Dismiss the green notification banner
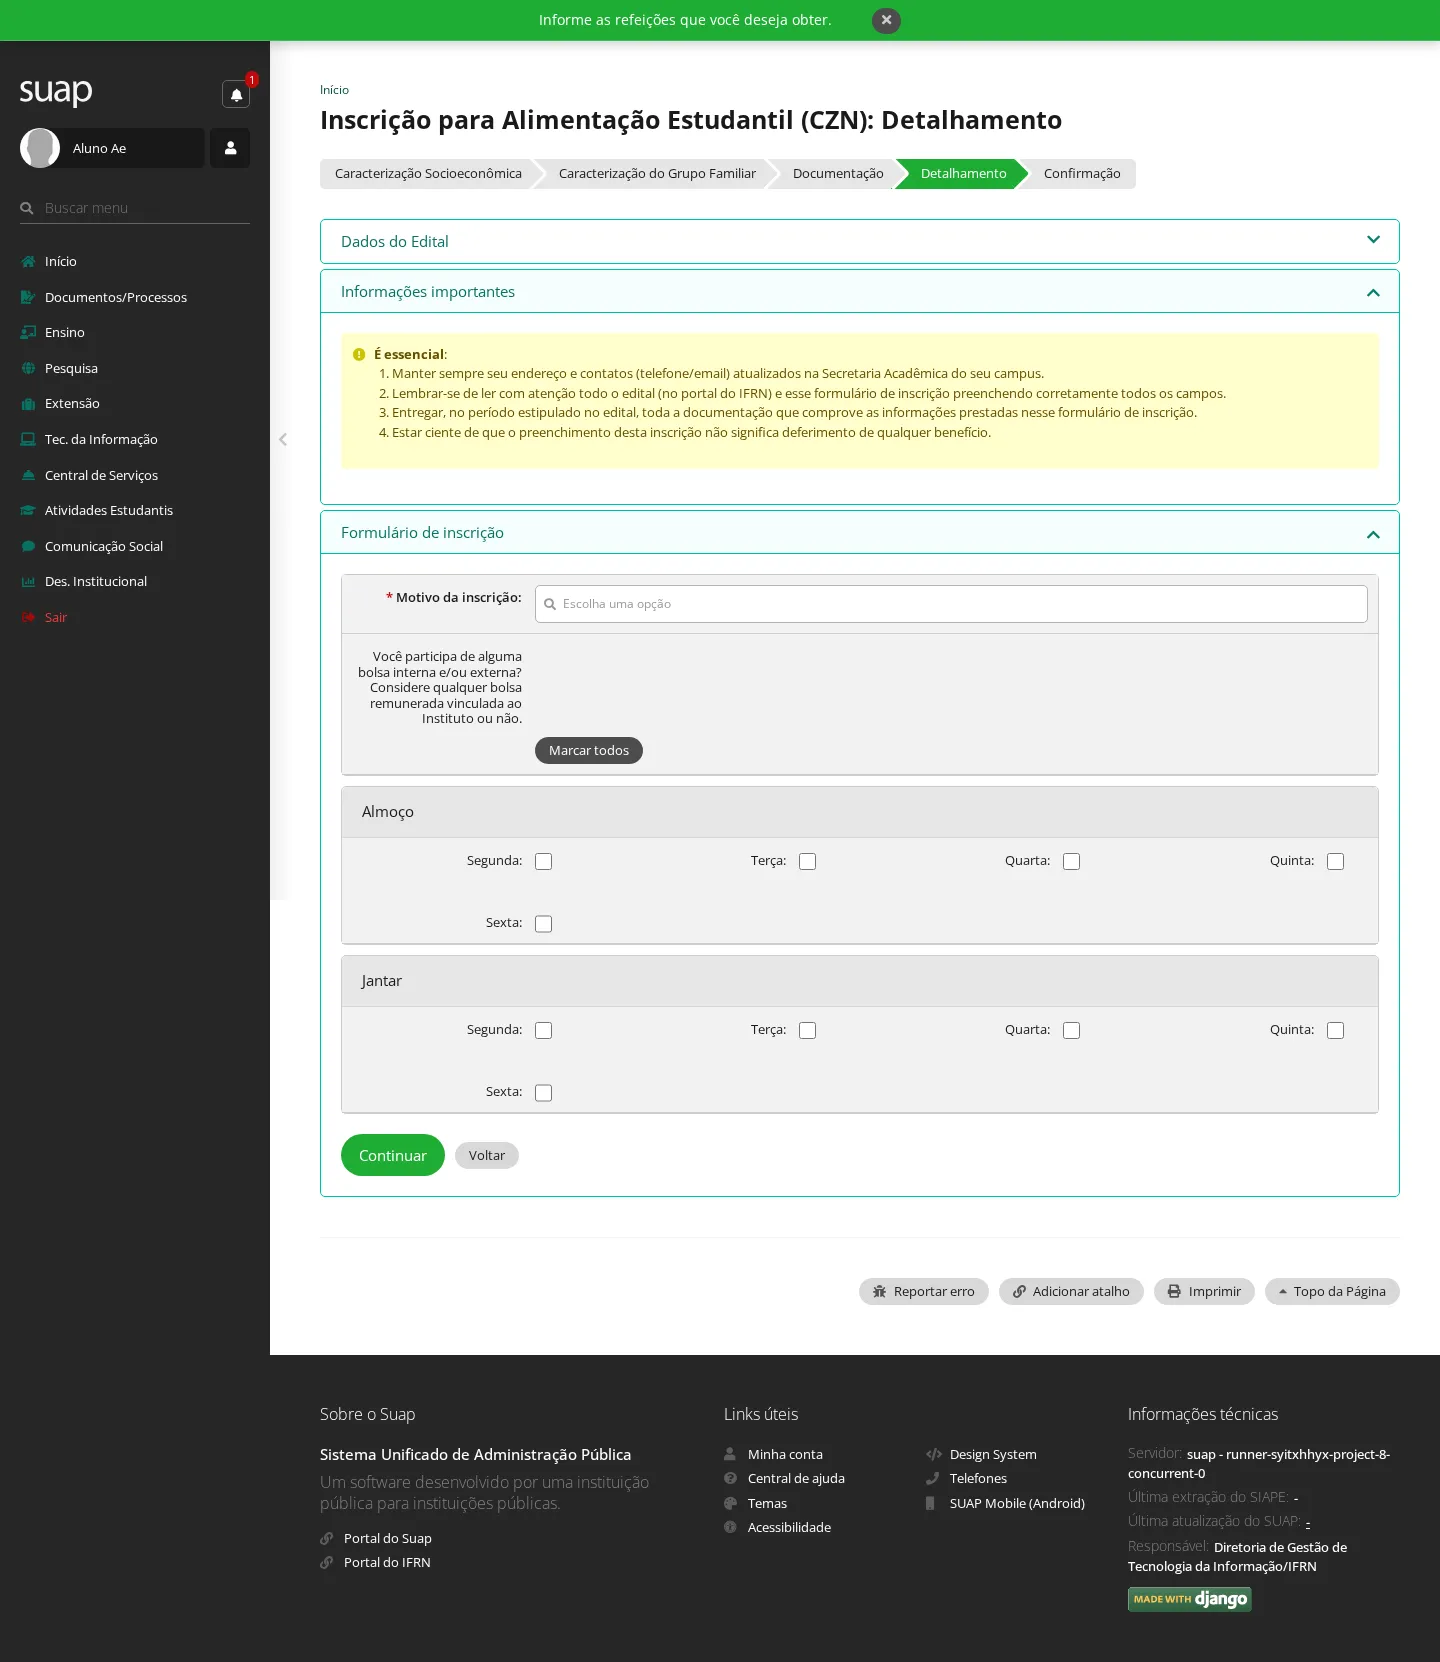 (x=886, y=20)
